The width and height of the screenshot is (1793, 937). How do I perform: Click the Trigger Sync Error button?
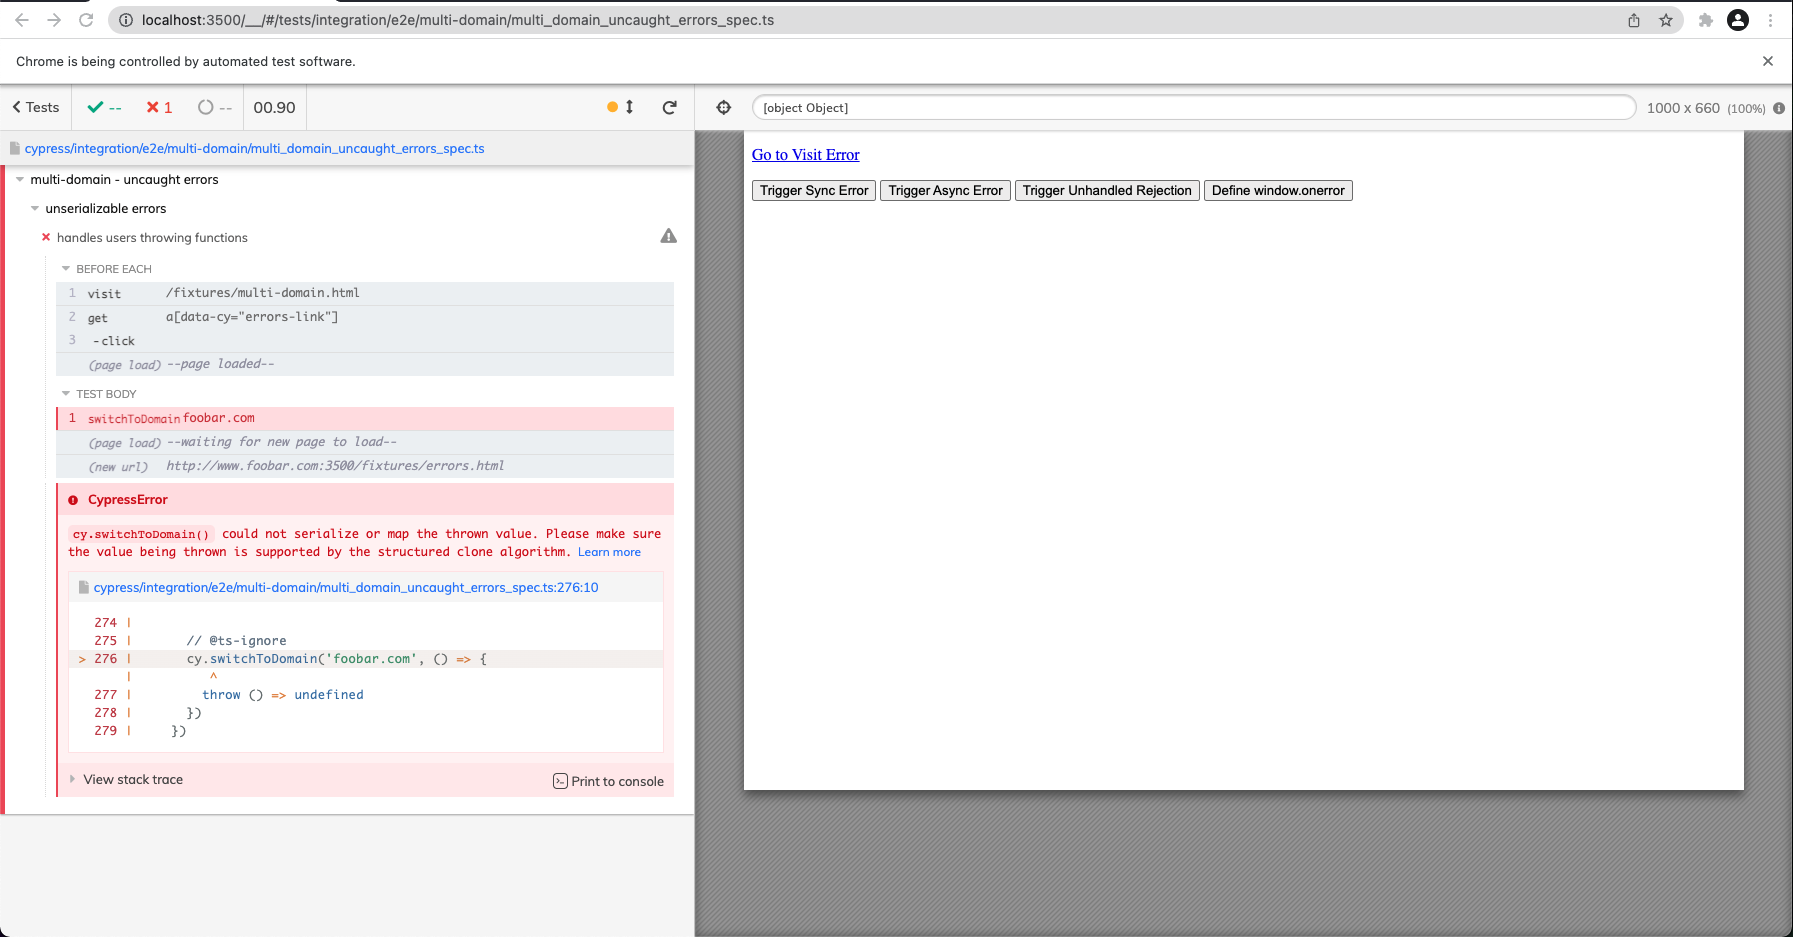(814, 190)
